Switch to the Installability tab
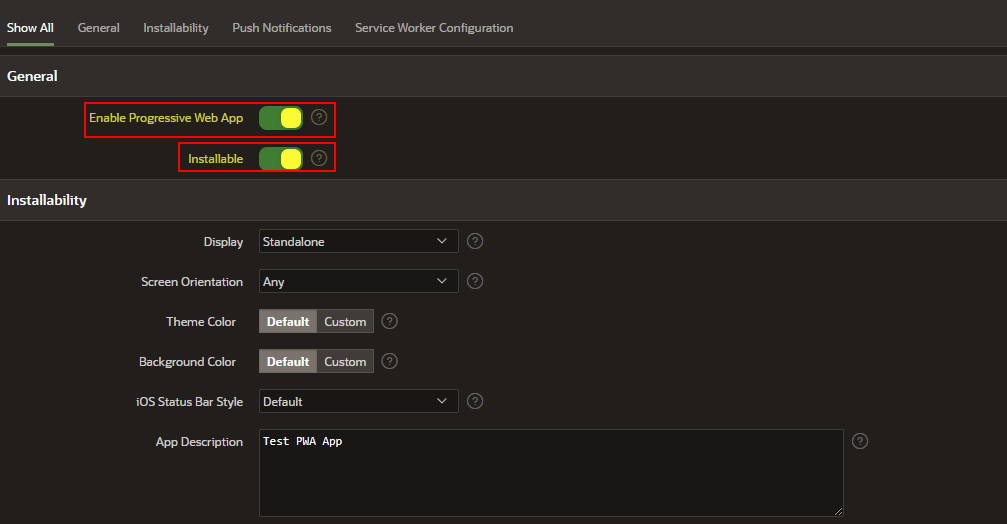 pos(176,28)
